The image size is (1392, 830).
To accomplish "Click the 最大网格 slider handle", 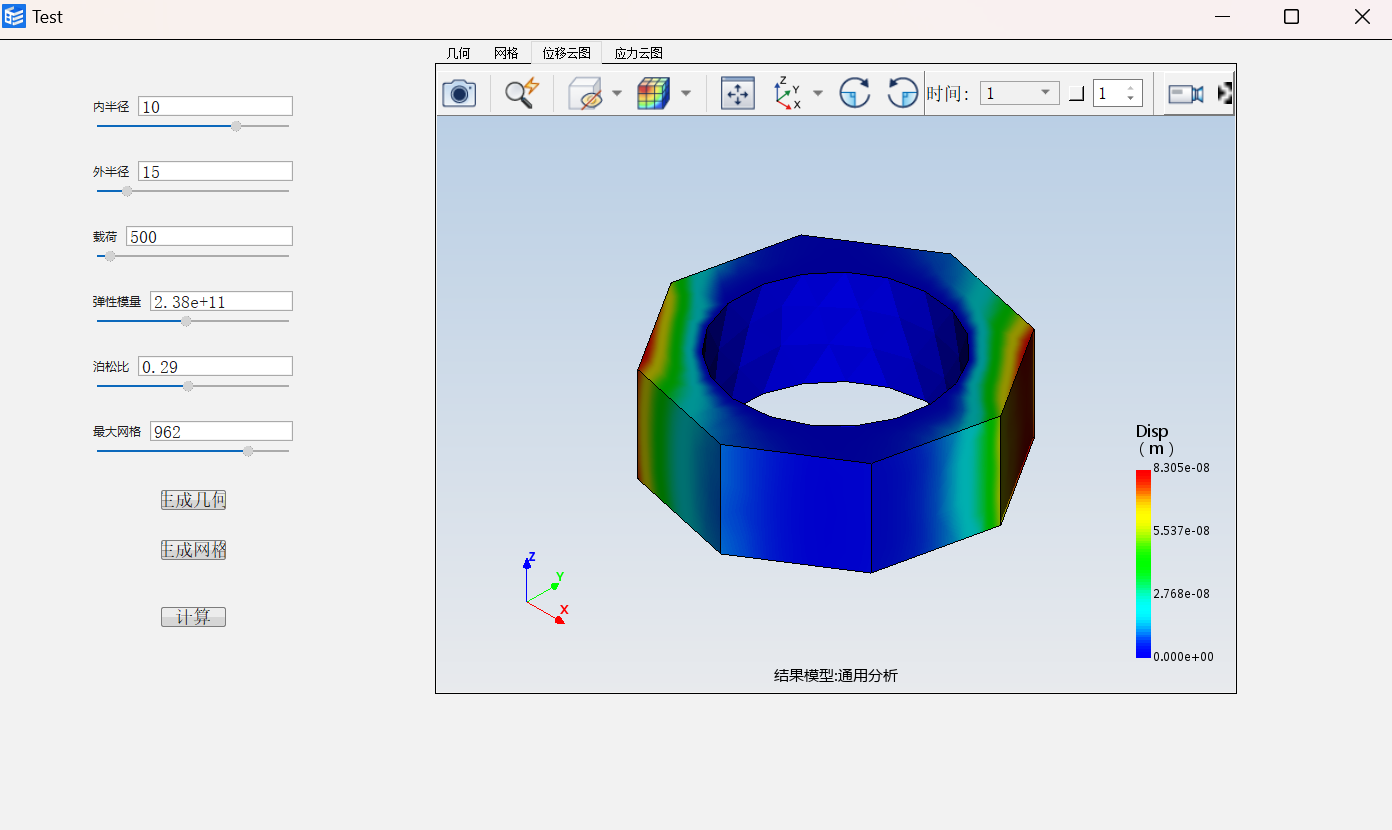I will (248, 451).
